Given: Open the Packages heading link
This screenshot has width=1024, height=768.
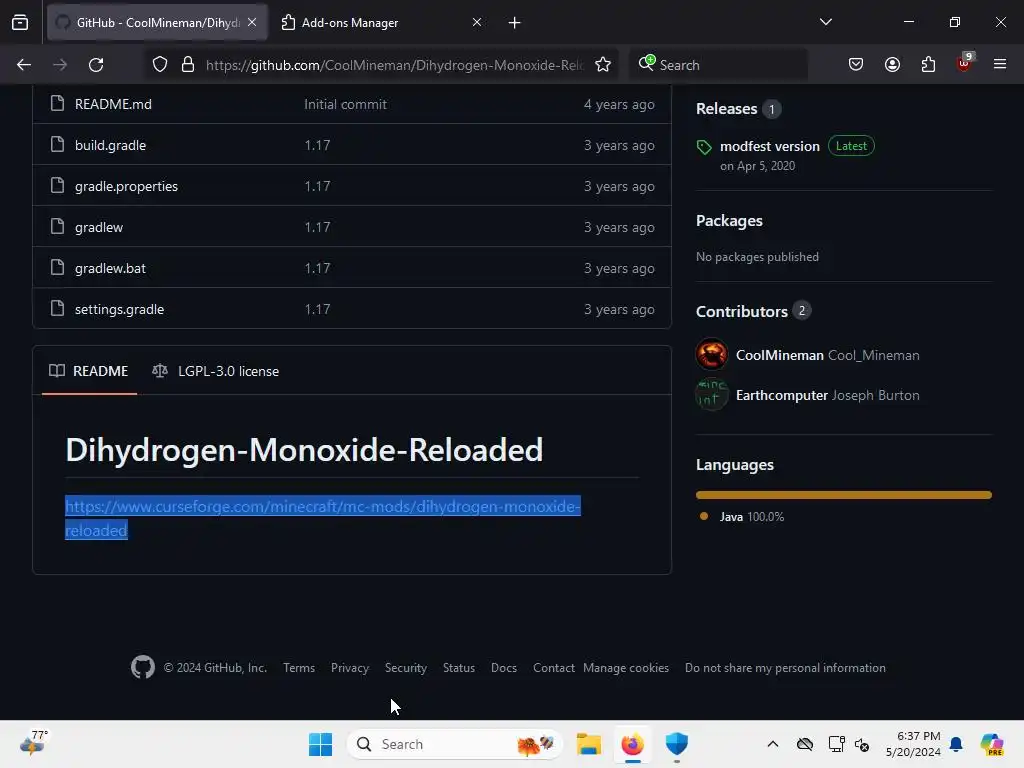Looking at the screenshot, I should (729, 221).
